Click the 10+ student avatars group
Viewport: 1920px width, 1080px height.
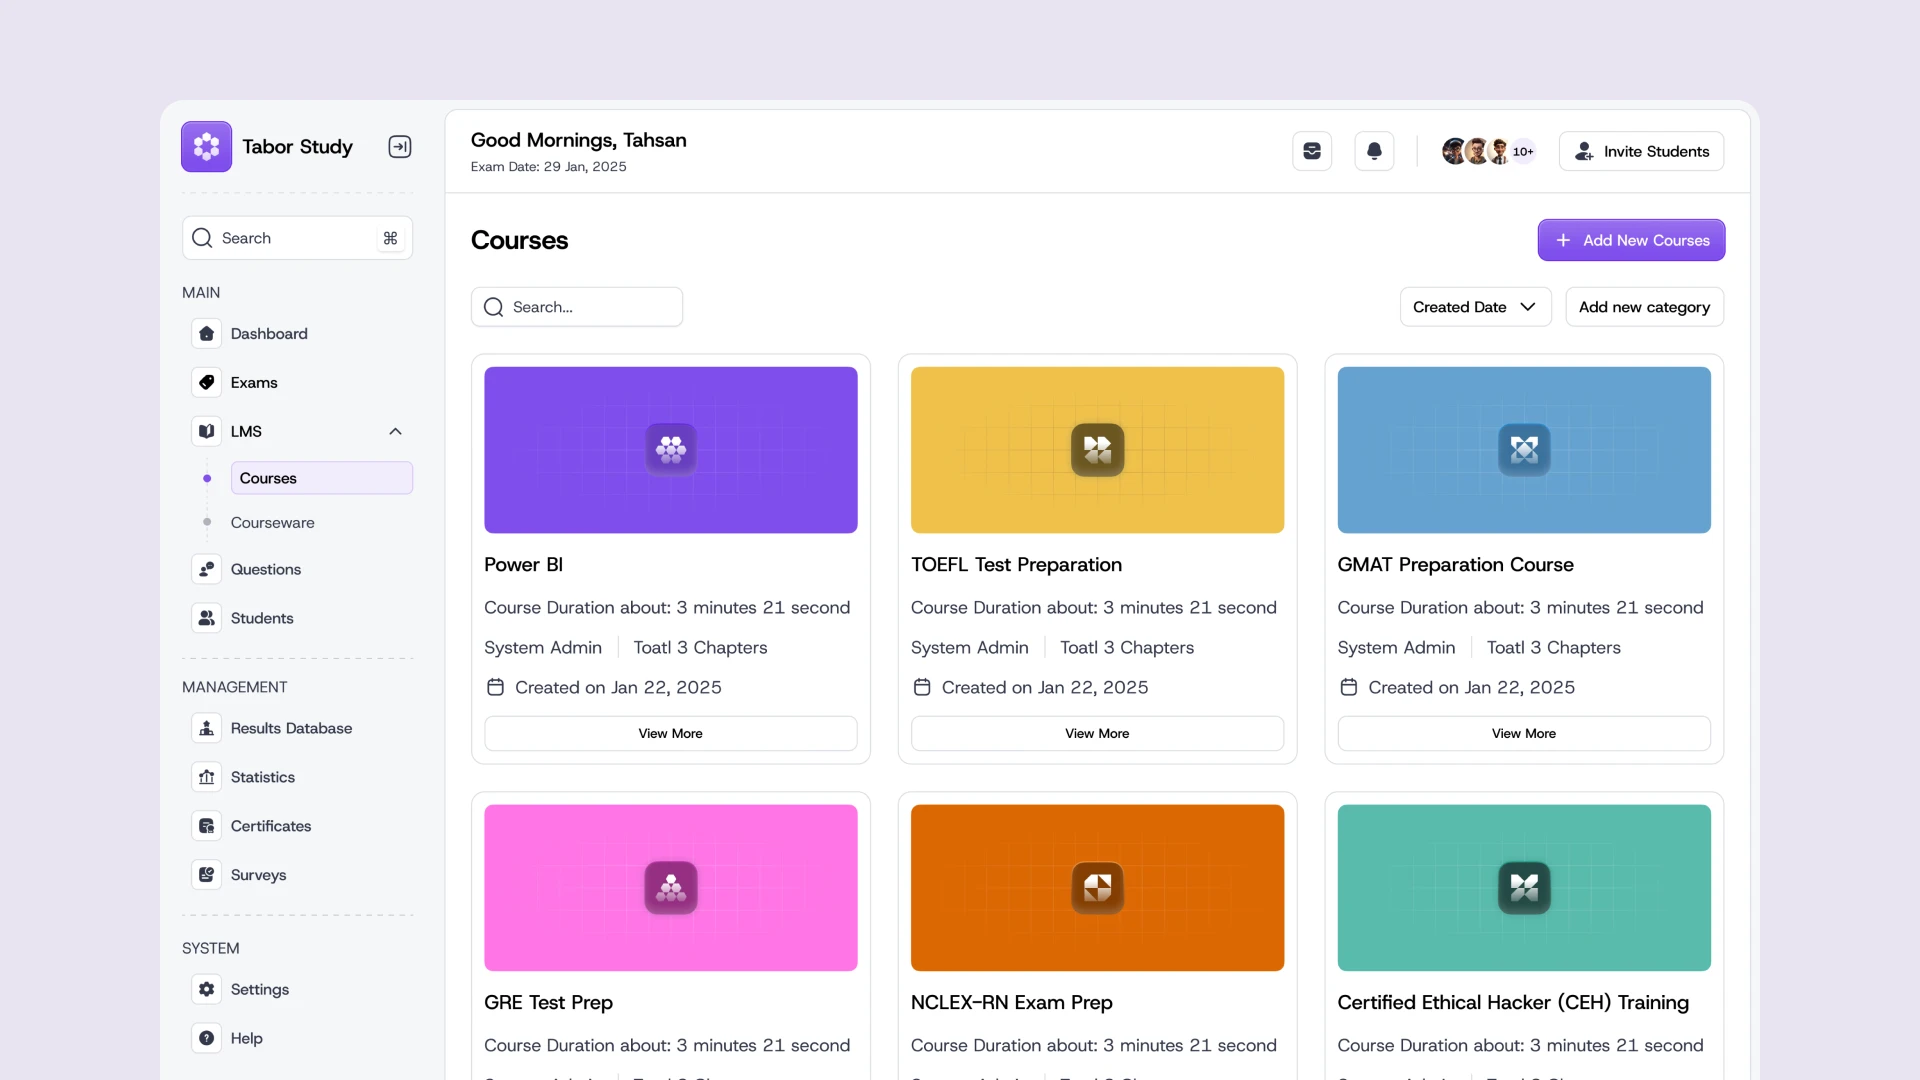[1488, 151]
